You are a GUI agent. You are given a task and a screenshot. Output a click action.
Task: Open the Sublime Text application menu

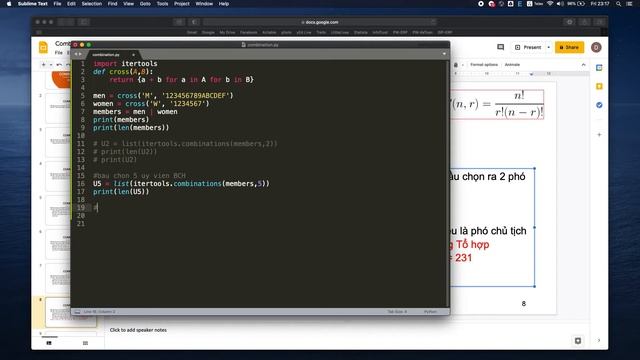coord(33,4)
